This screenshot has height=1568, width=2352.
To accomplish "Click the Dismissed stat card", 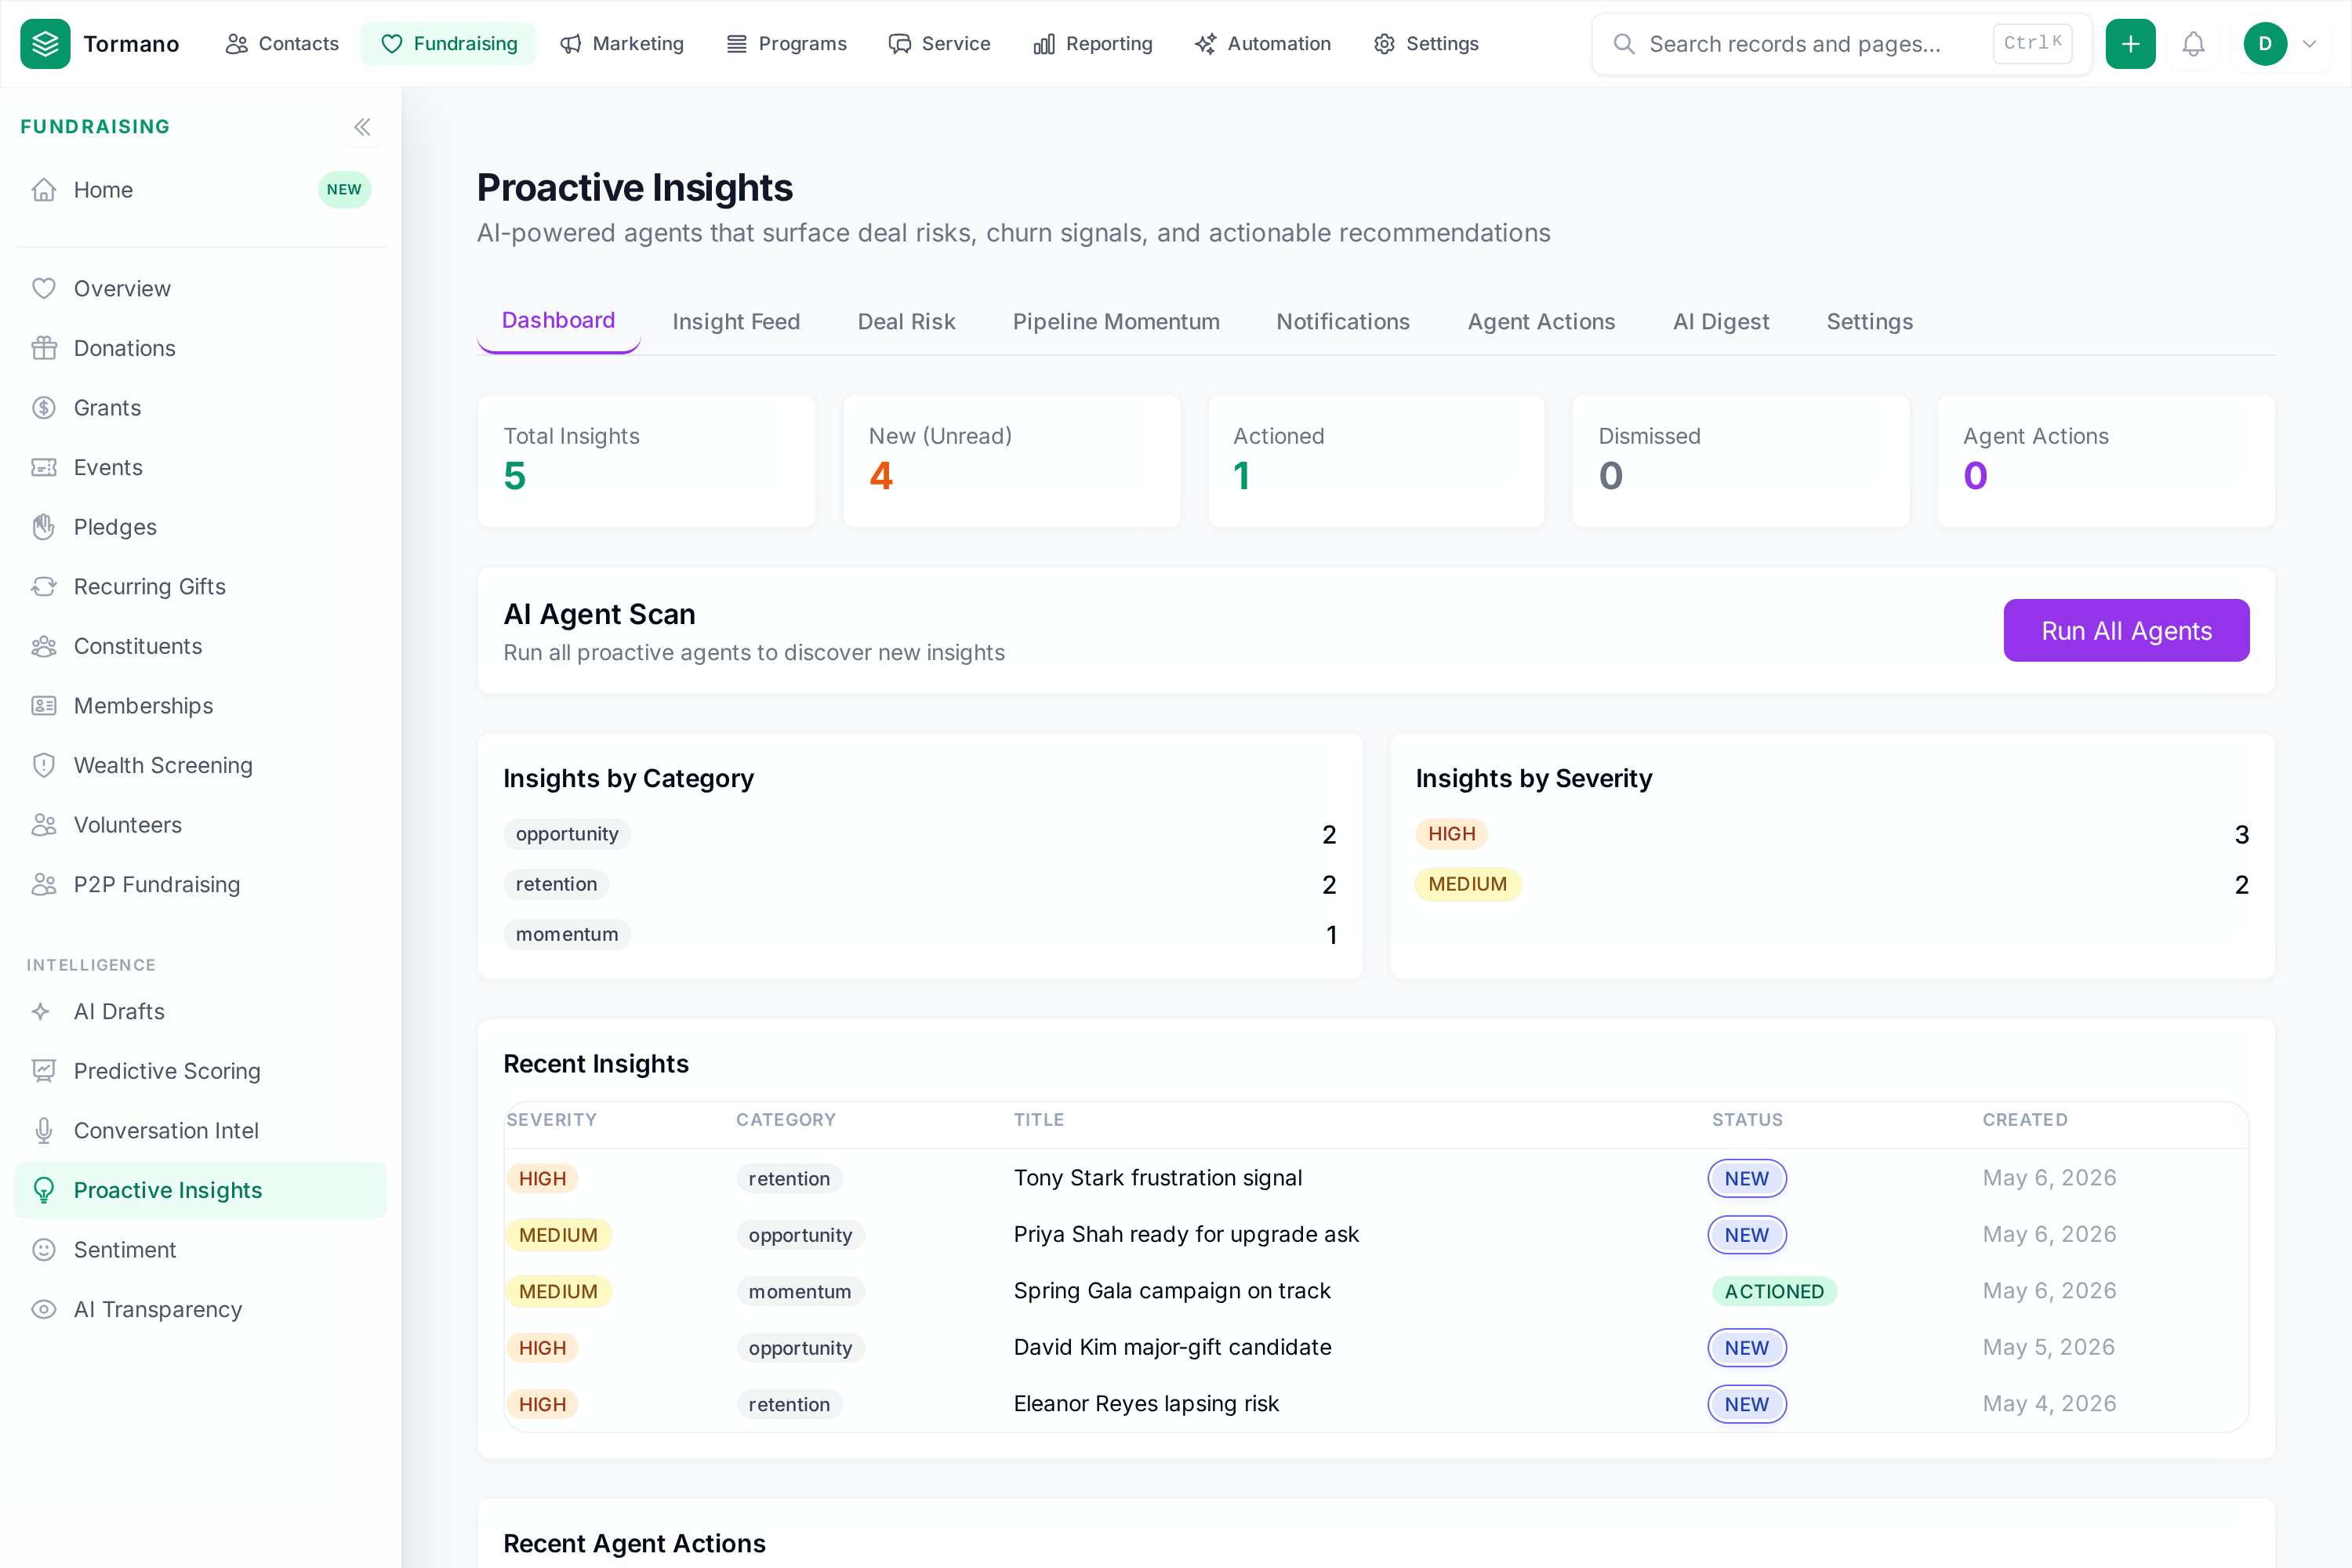I will pyautogui.click(x=1742, y=461).
